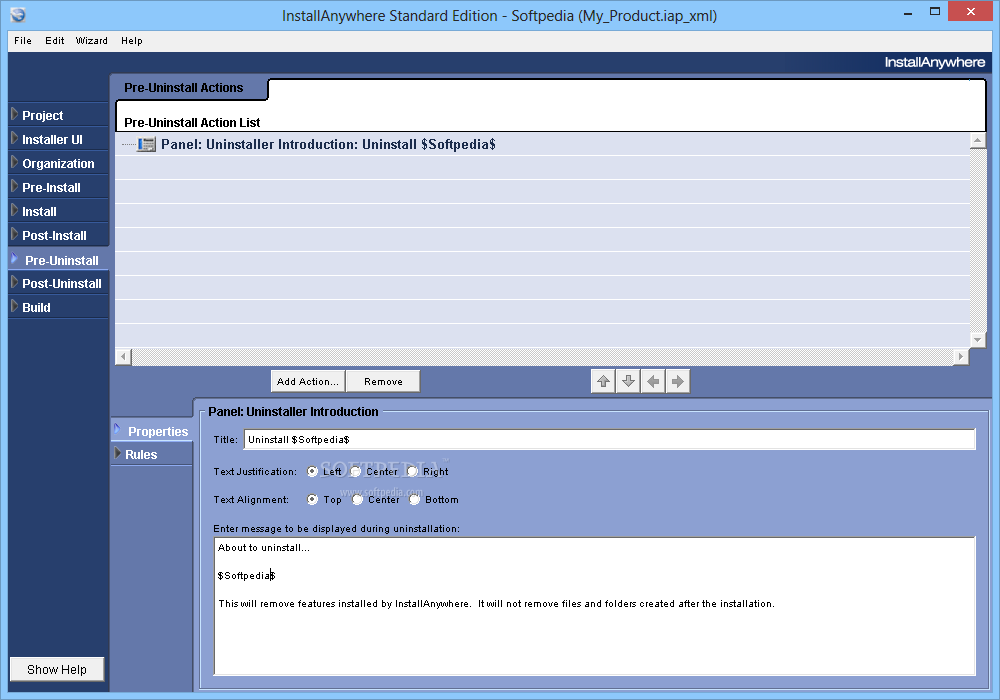Viewport: 1000px width, 700px height.
Task: Click the uninstallation message text area
Action: tap(595, 606)
